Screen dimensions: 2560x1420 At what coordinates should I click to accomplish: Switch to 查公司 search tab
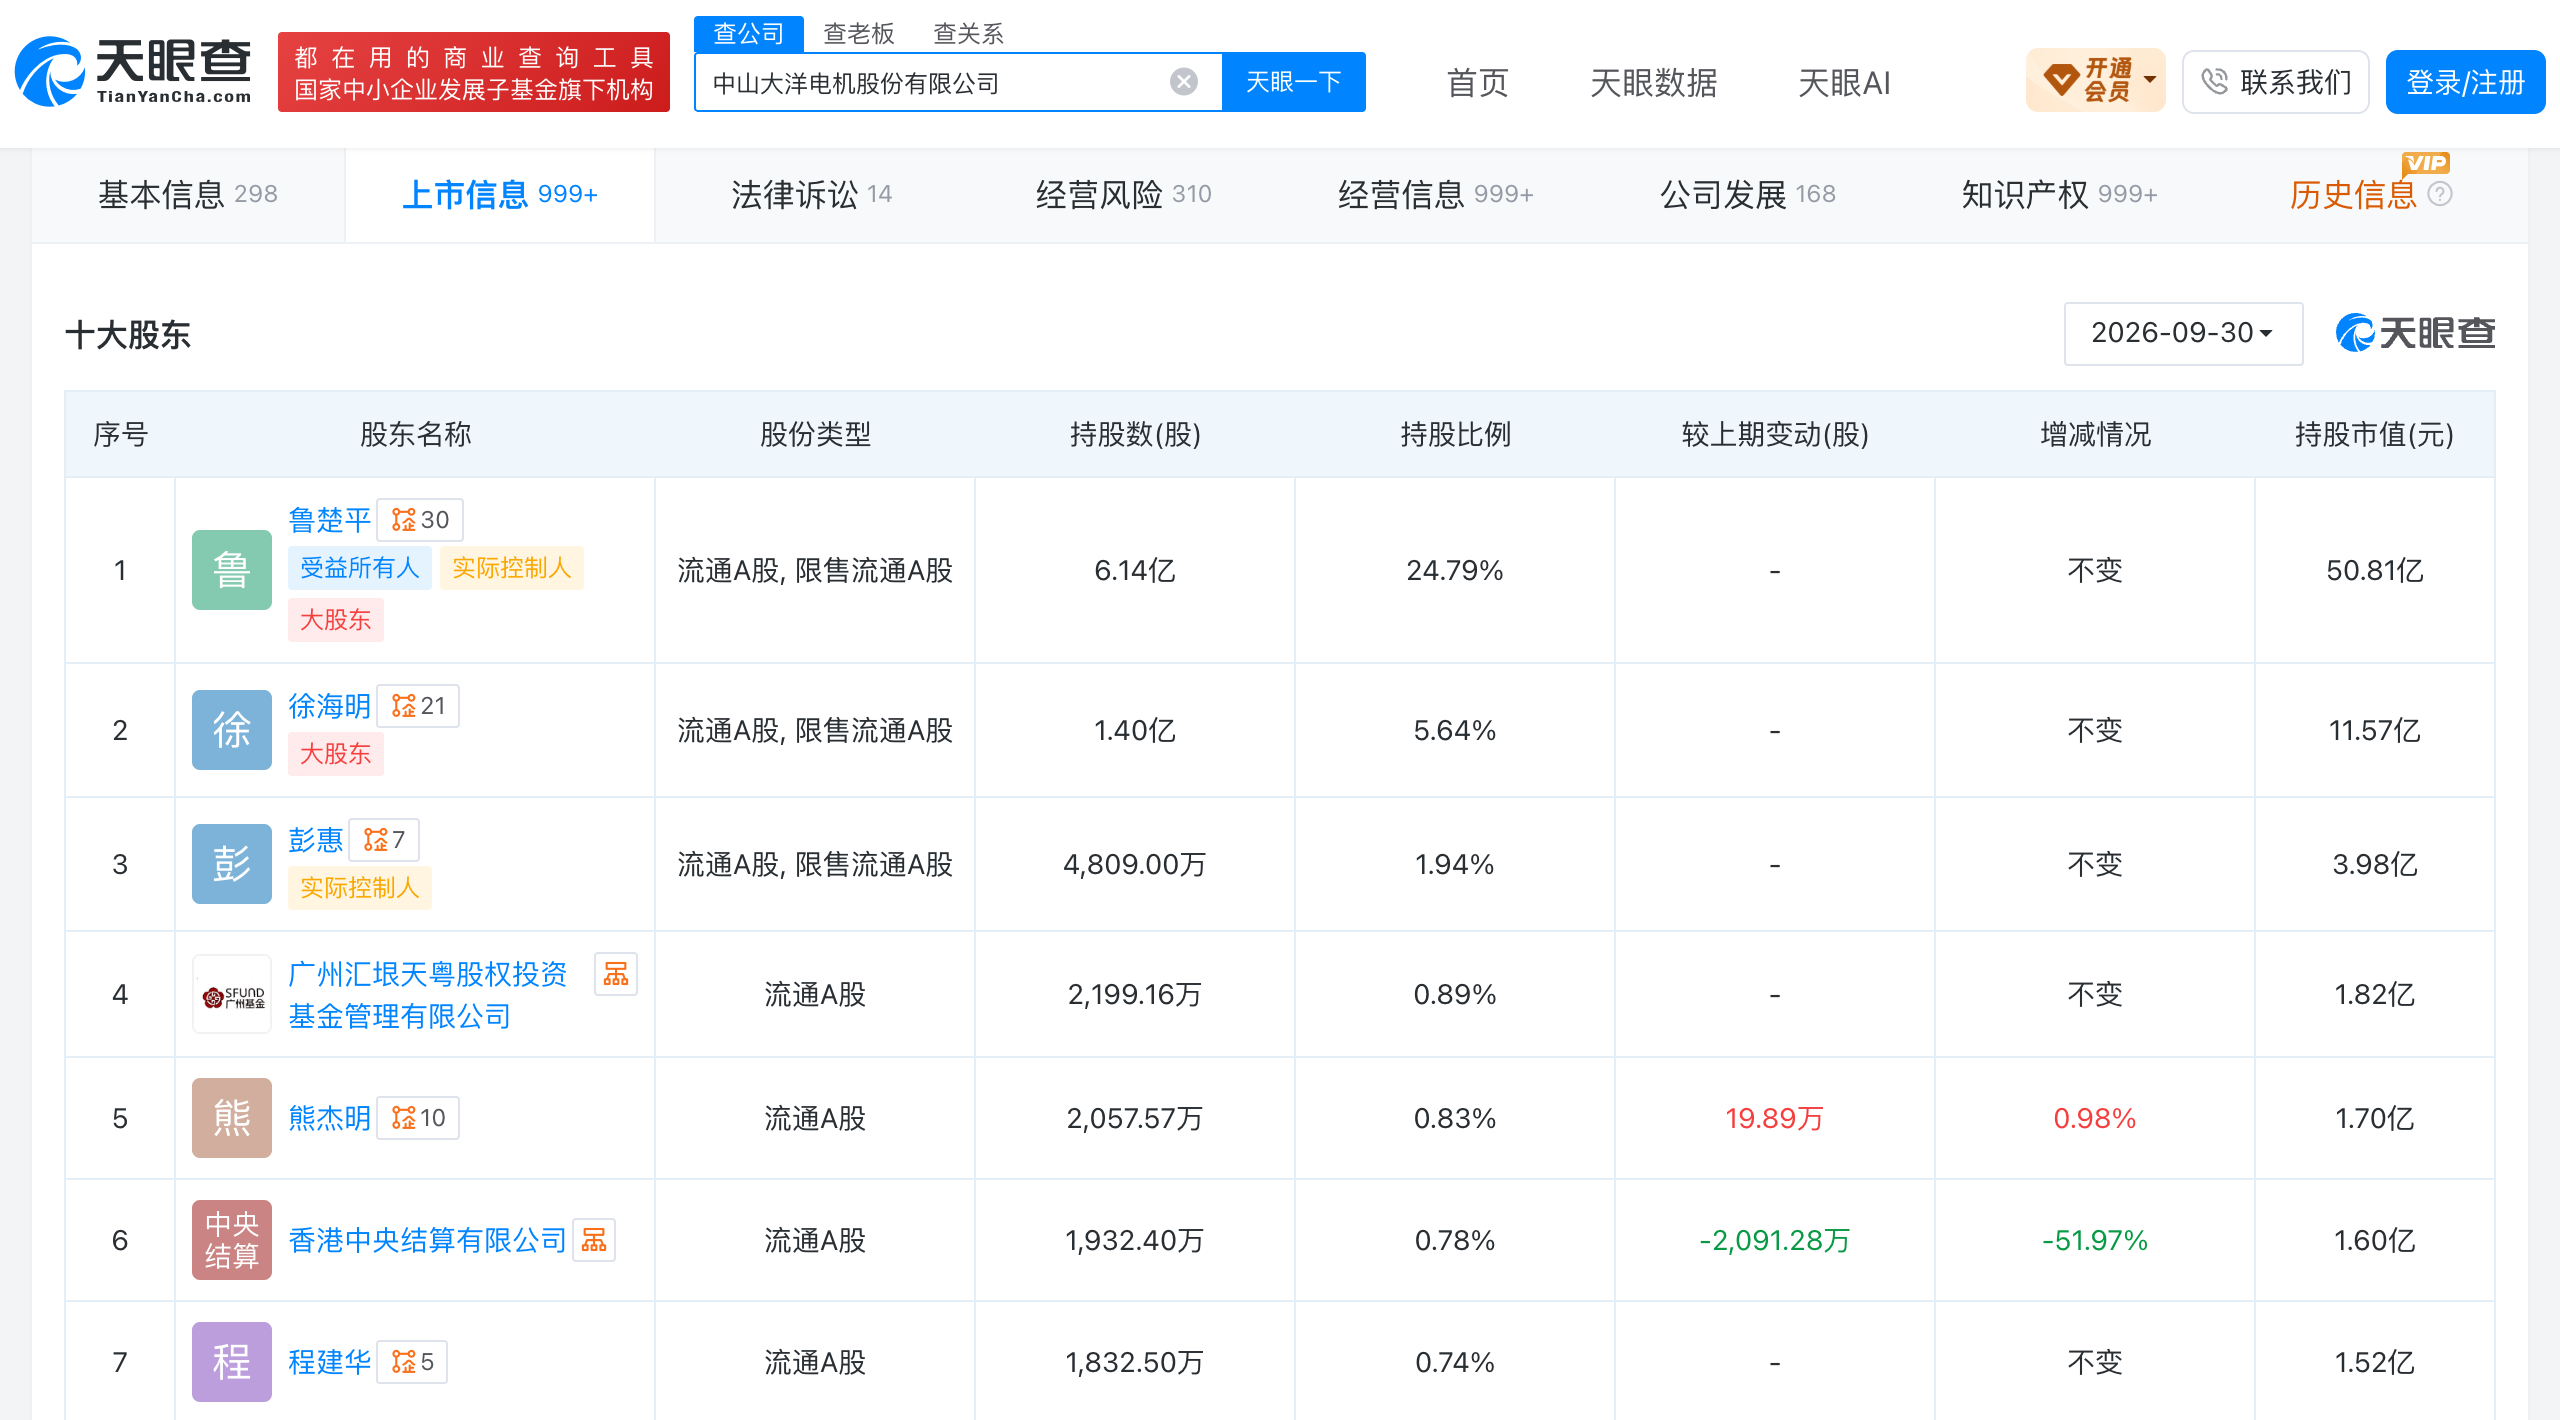[749, 34]
